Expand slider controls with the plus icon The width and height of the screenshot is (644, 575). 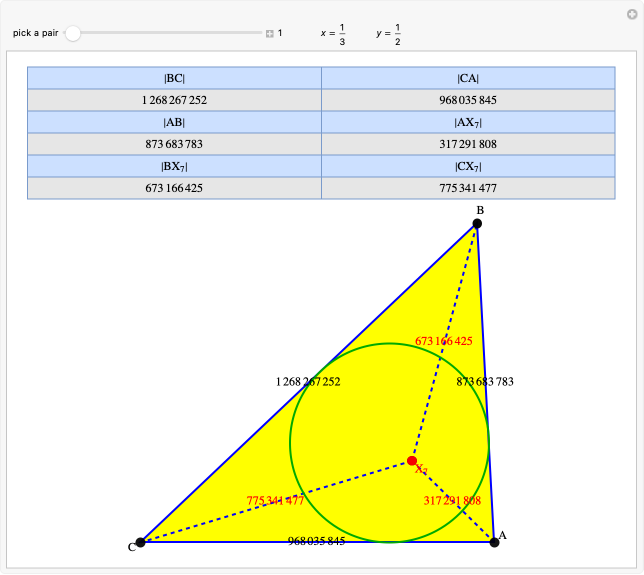click(270, 33)
